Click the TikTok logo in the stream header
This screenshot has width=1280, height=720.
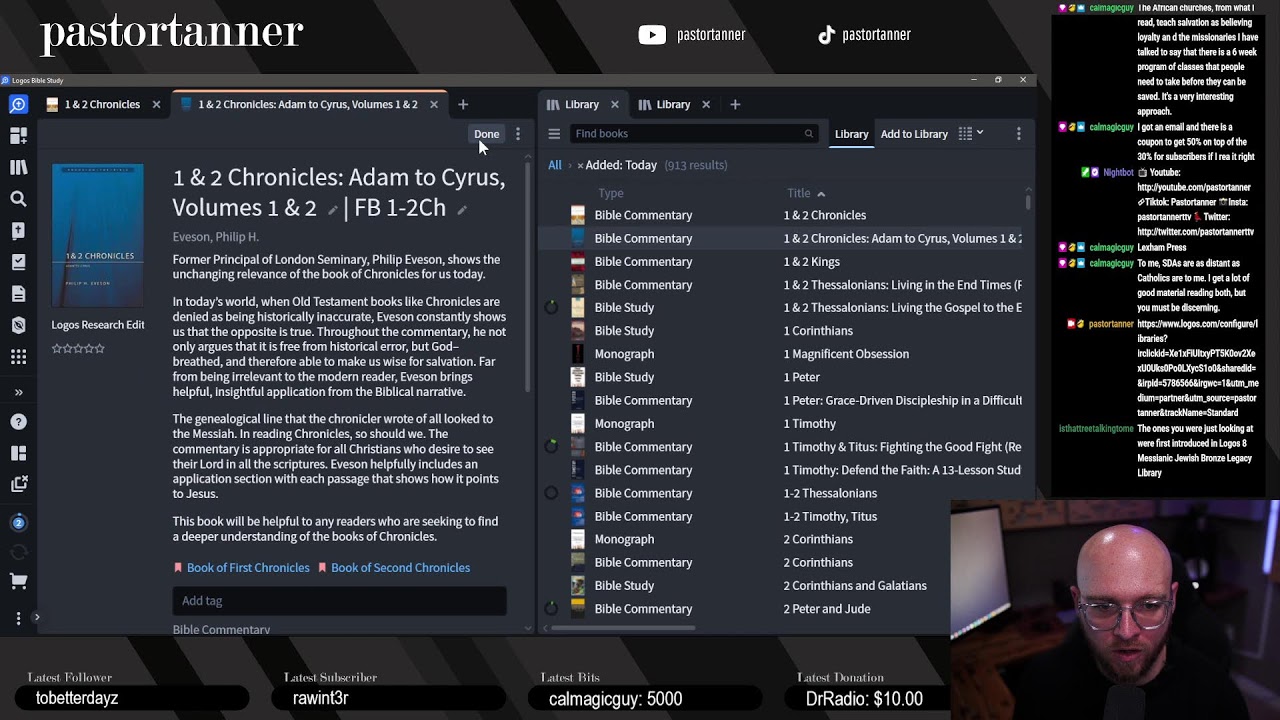(826, 35)
